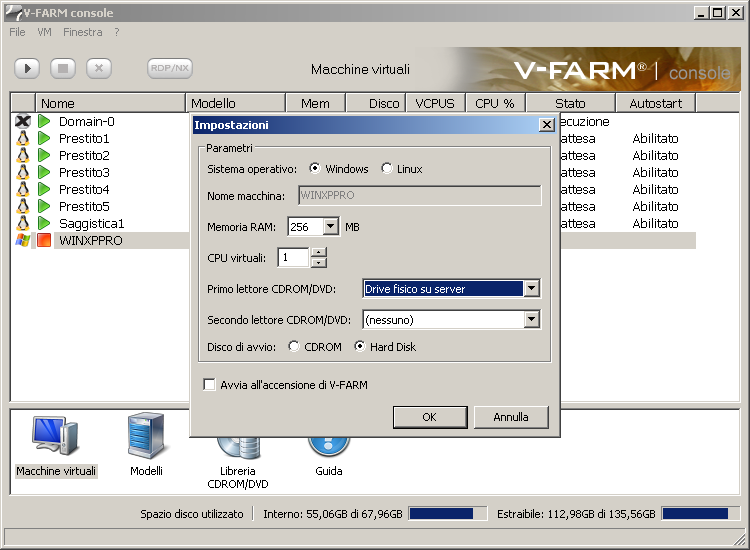Confirm settings with OK button
The image size is (750, 550).
click(430, 417)
